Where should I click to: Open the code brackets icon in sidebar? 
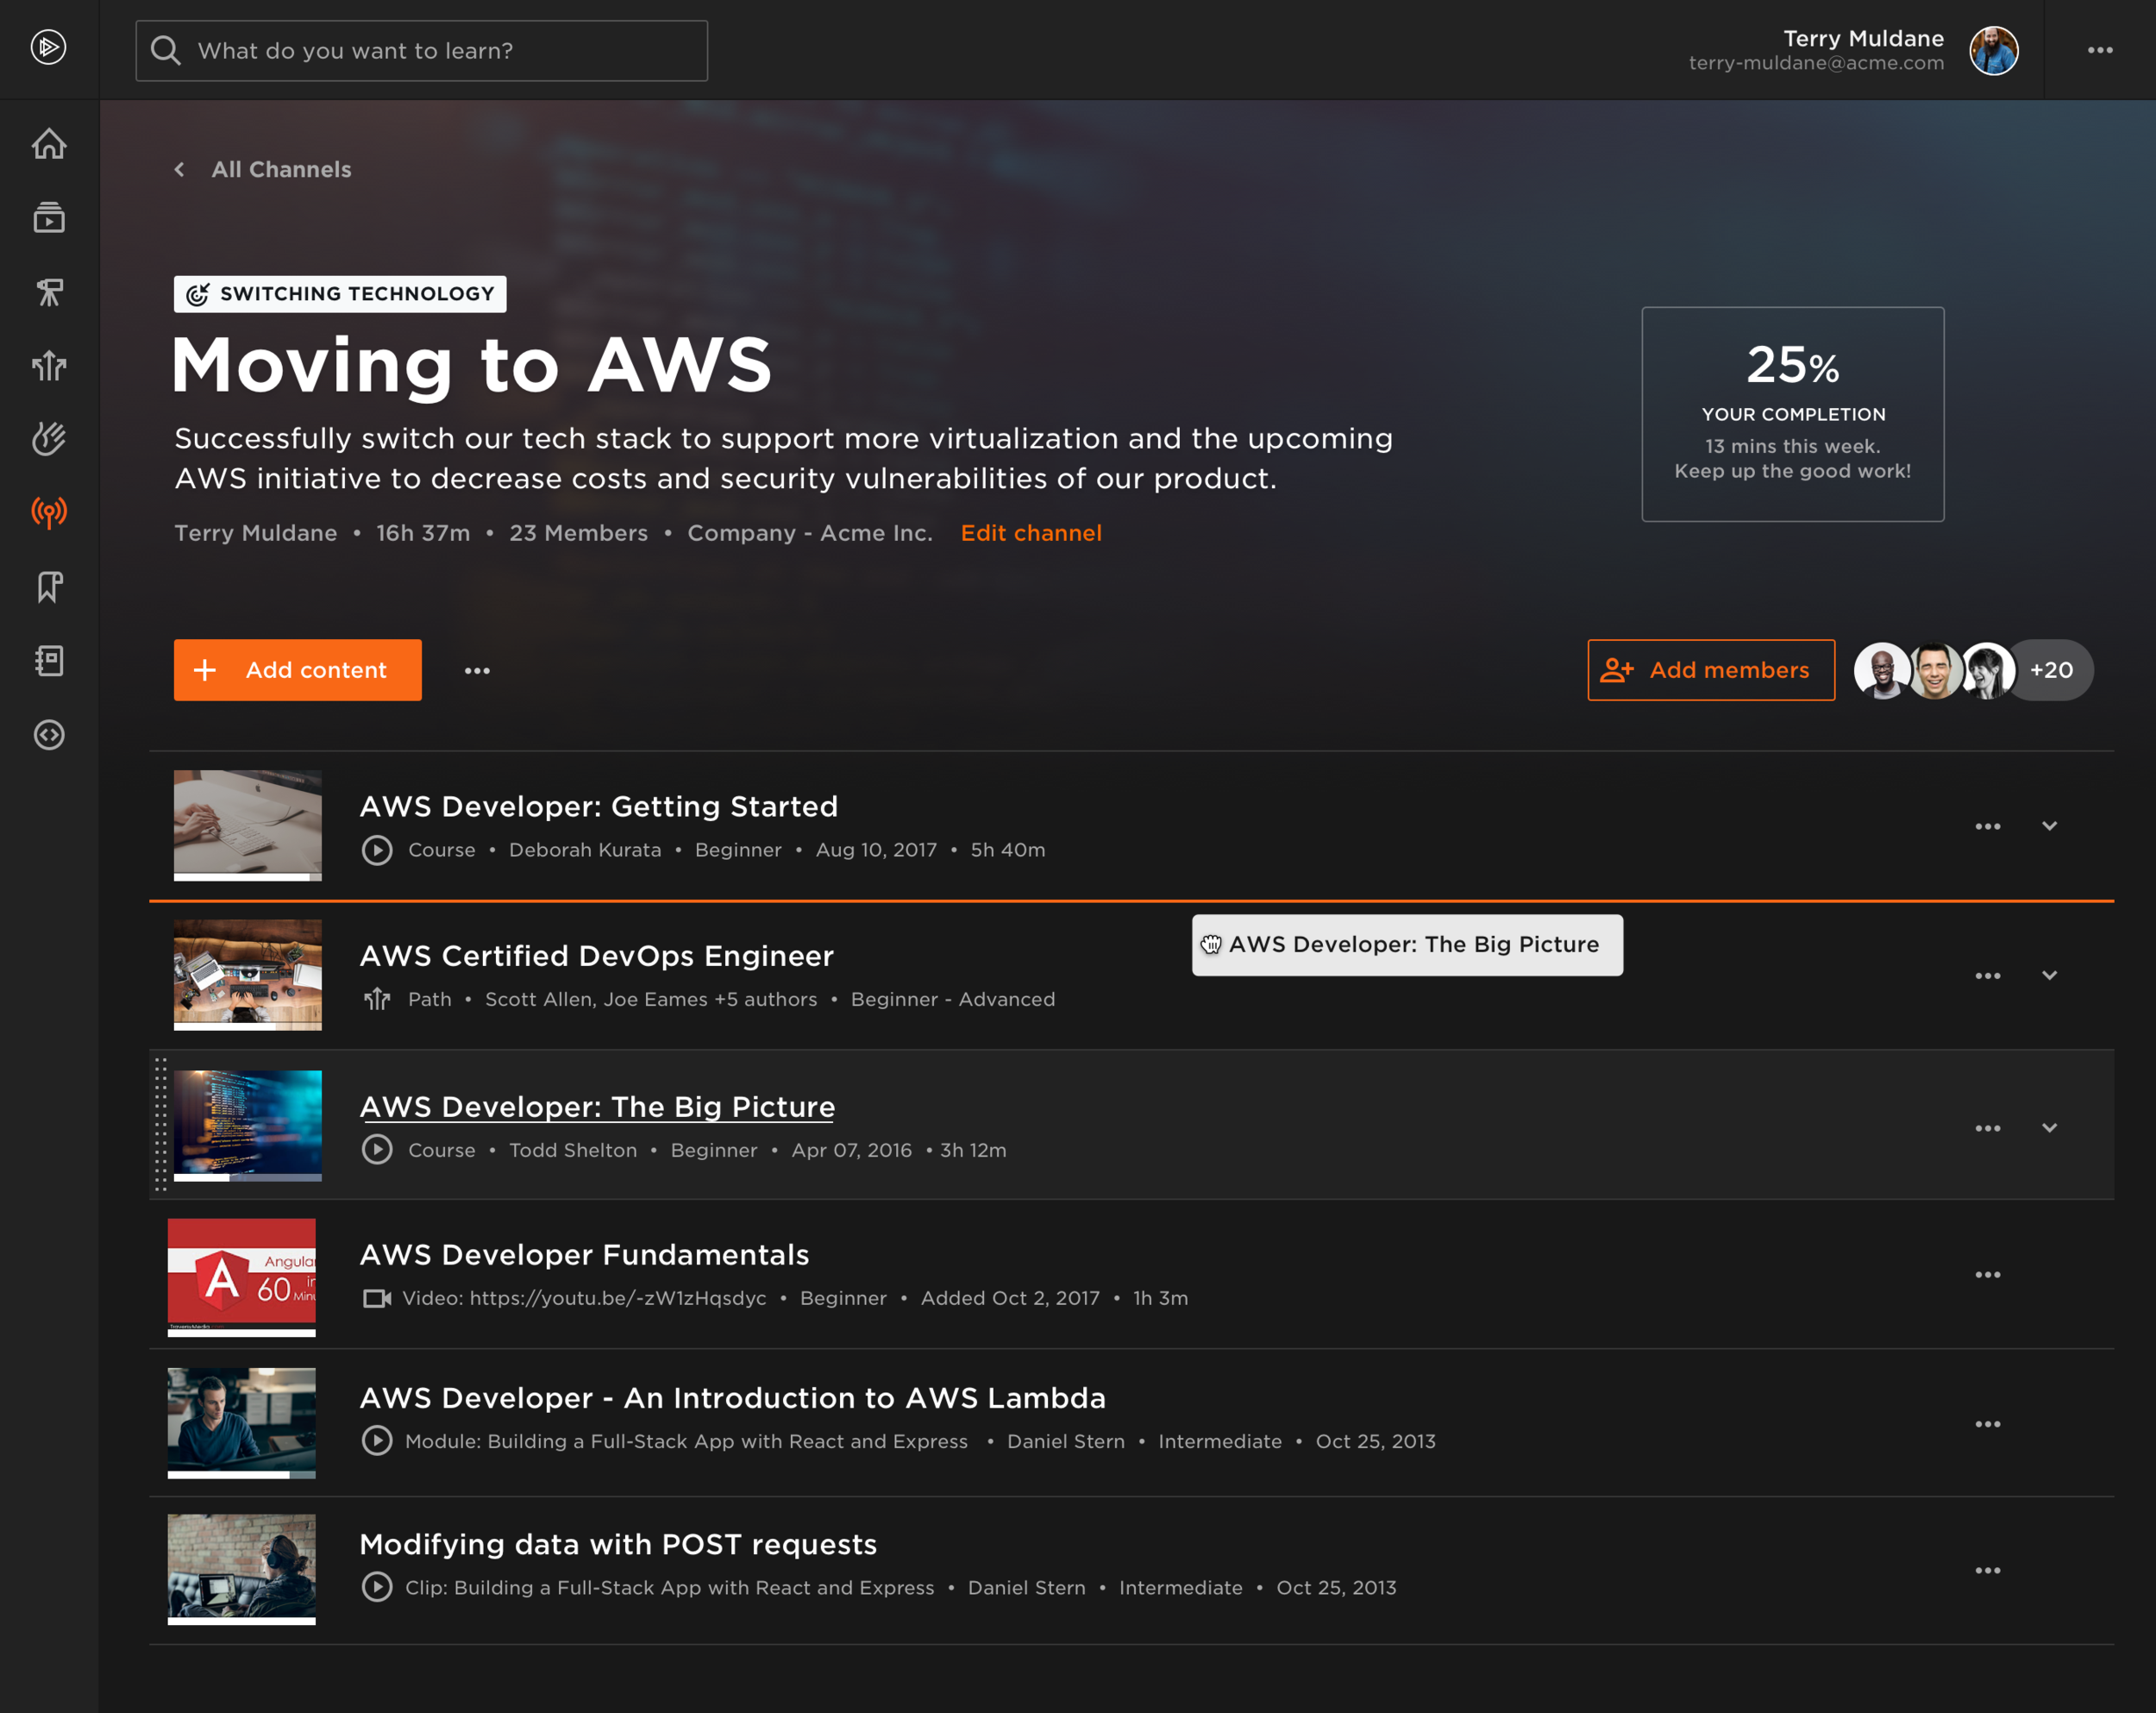[x=49, y=735]
